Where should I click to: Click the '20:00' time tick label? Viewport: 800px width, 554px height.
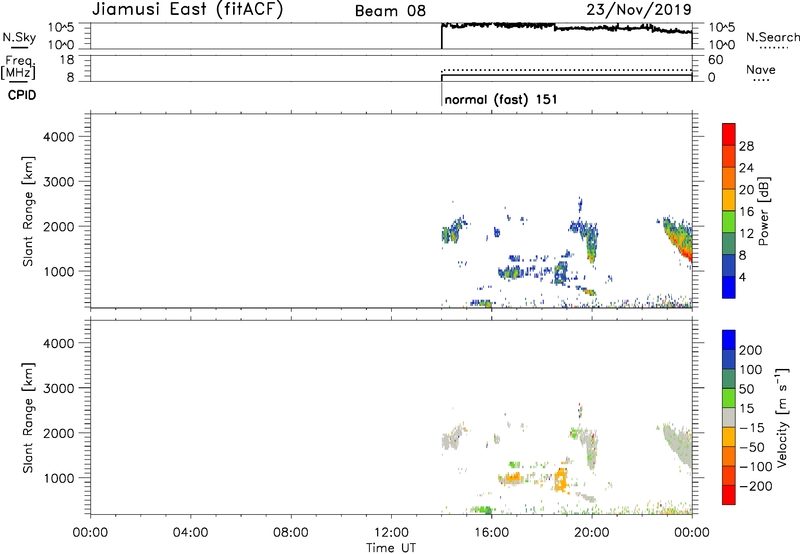click(x=592, y=533)
